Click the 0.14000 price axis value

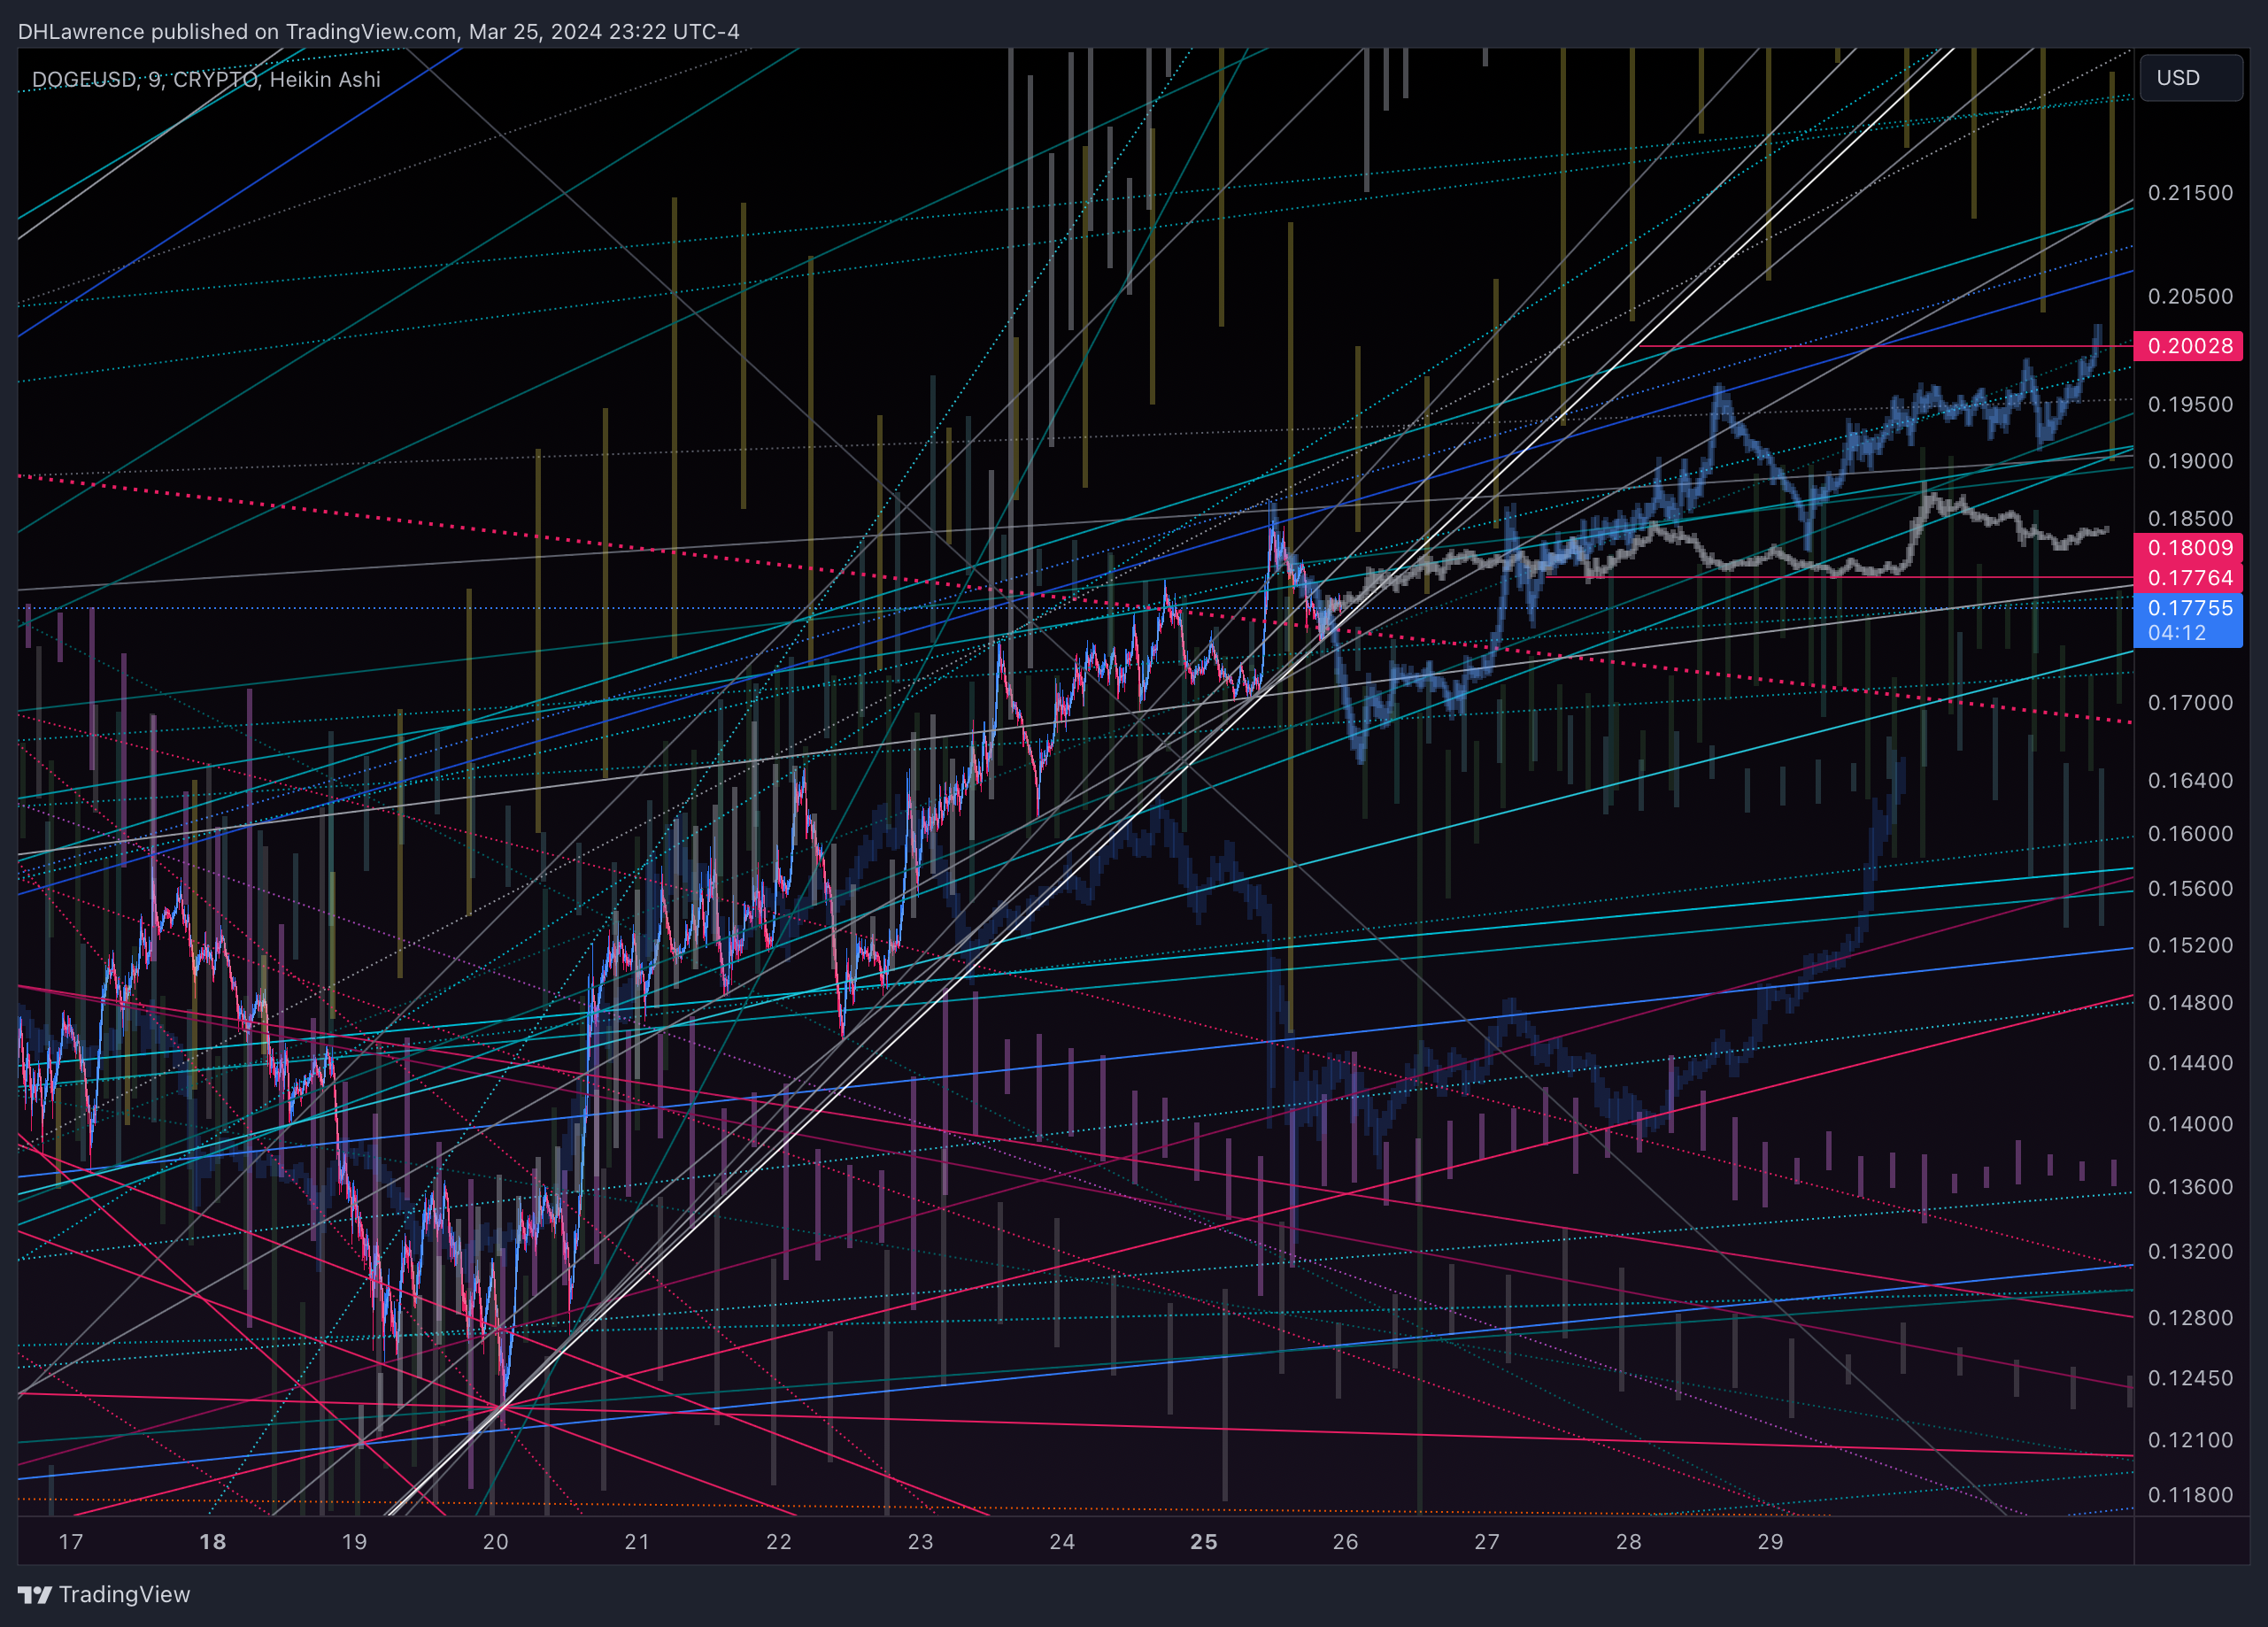[x=2190, y=1124]
